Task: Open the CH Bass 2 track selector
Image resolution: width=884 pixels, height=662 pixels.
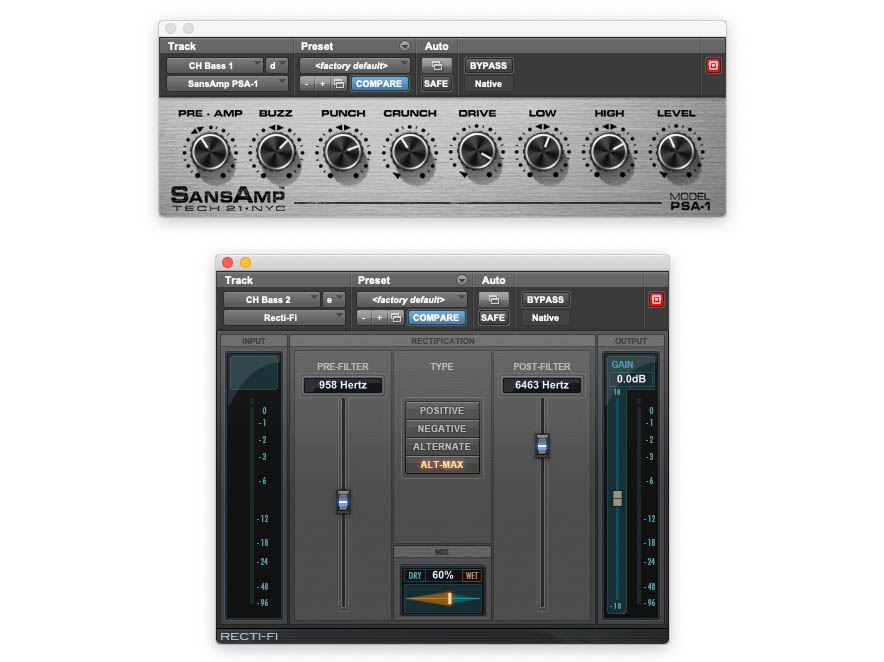Action: tap(272, 299)
